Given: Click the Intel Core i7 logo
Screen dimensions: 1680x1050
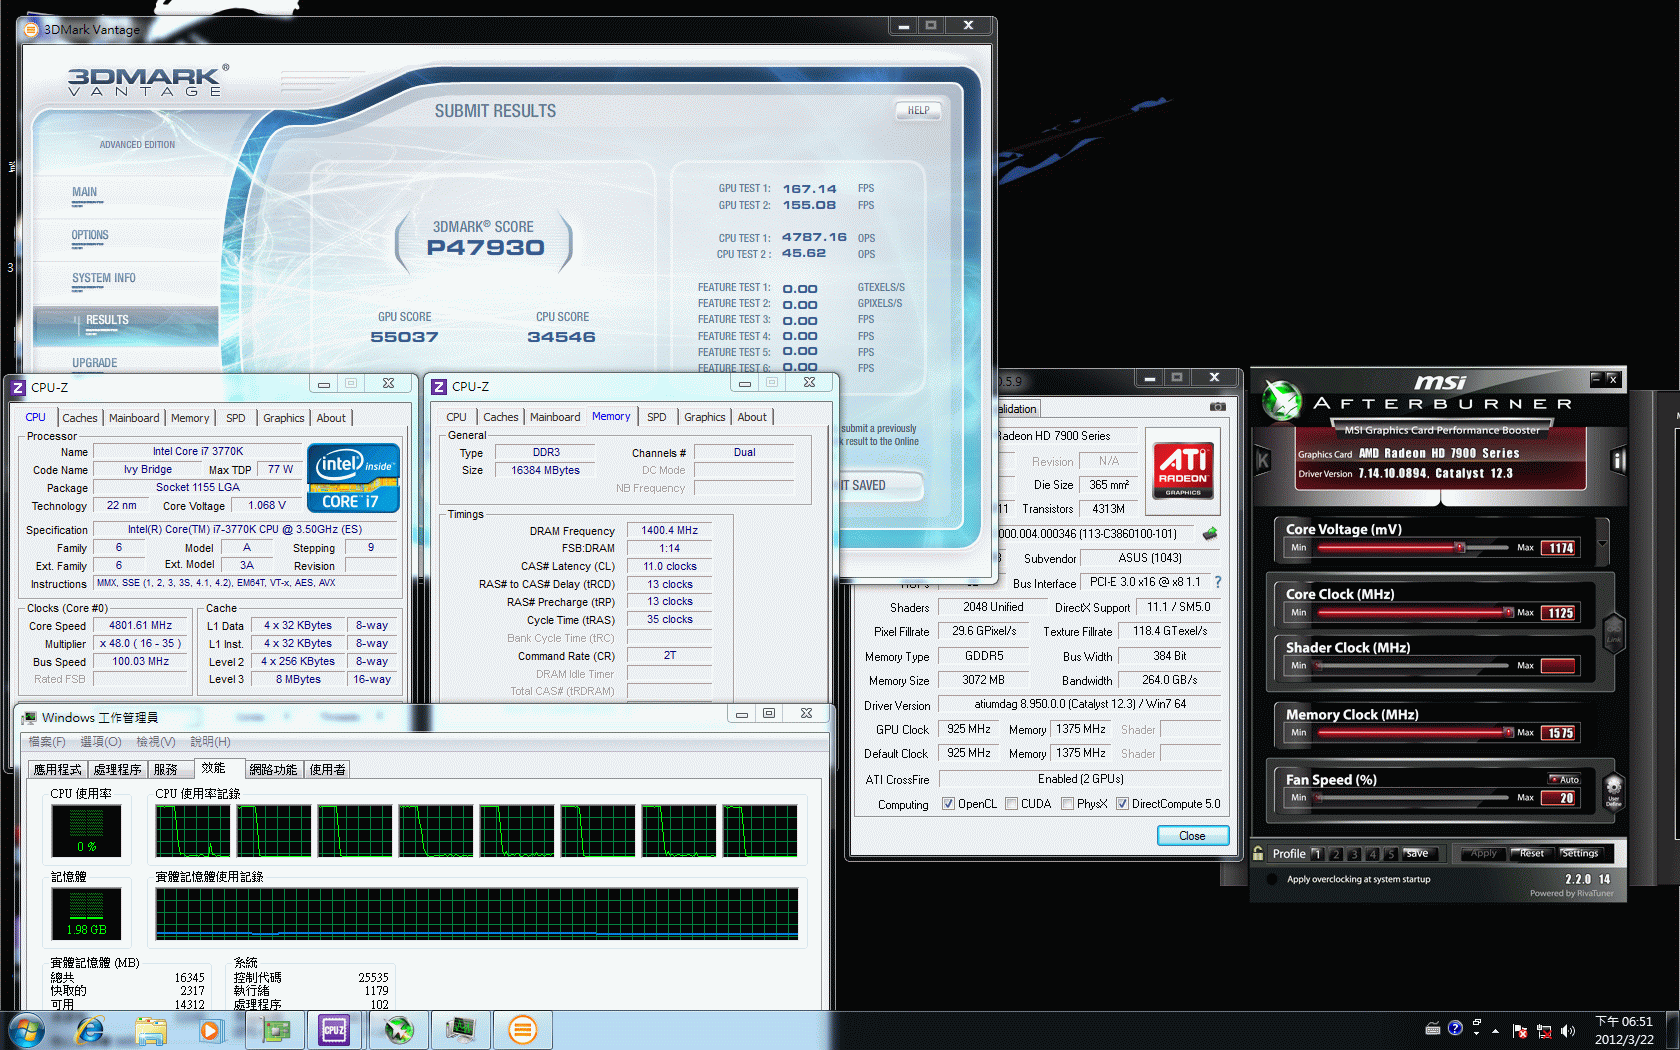Looking at the screenshot, I should point(354,478).
